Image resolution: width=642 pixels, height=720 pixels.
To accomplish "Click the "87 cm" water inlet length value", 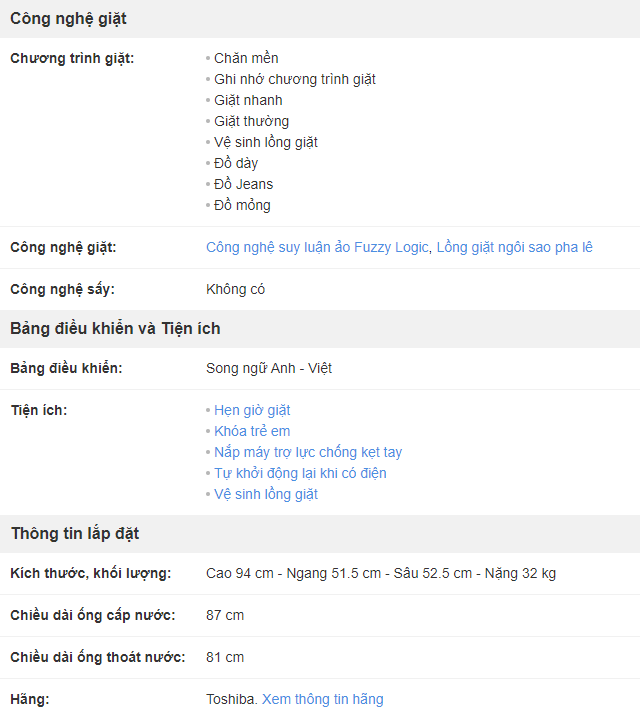I will coord(225,615).
